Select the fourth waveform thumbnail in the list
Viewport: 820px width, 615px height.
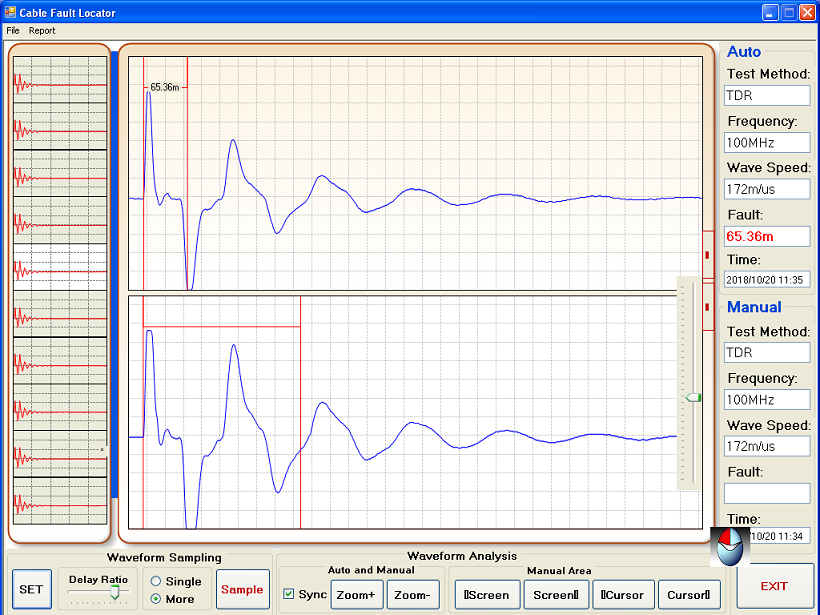pyautogui.click(x=60, y=220)
